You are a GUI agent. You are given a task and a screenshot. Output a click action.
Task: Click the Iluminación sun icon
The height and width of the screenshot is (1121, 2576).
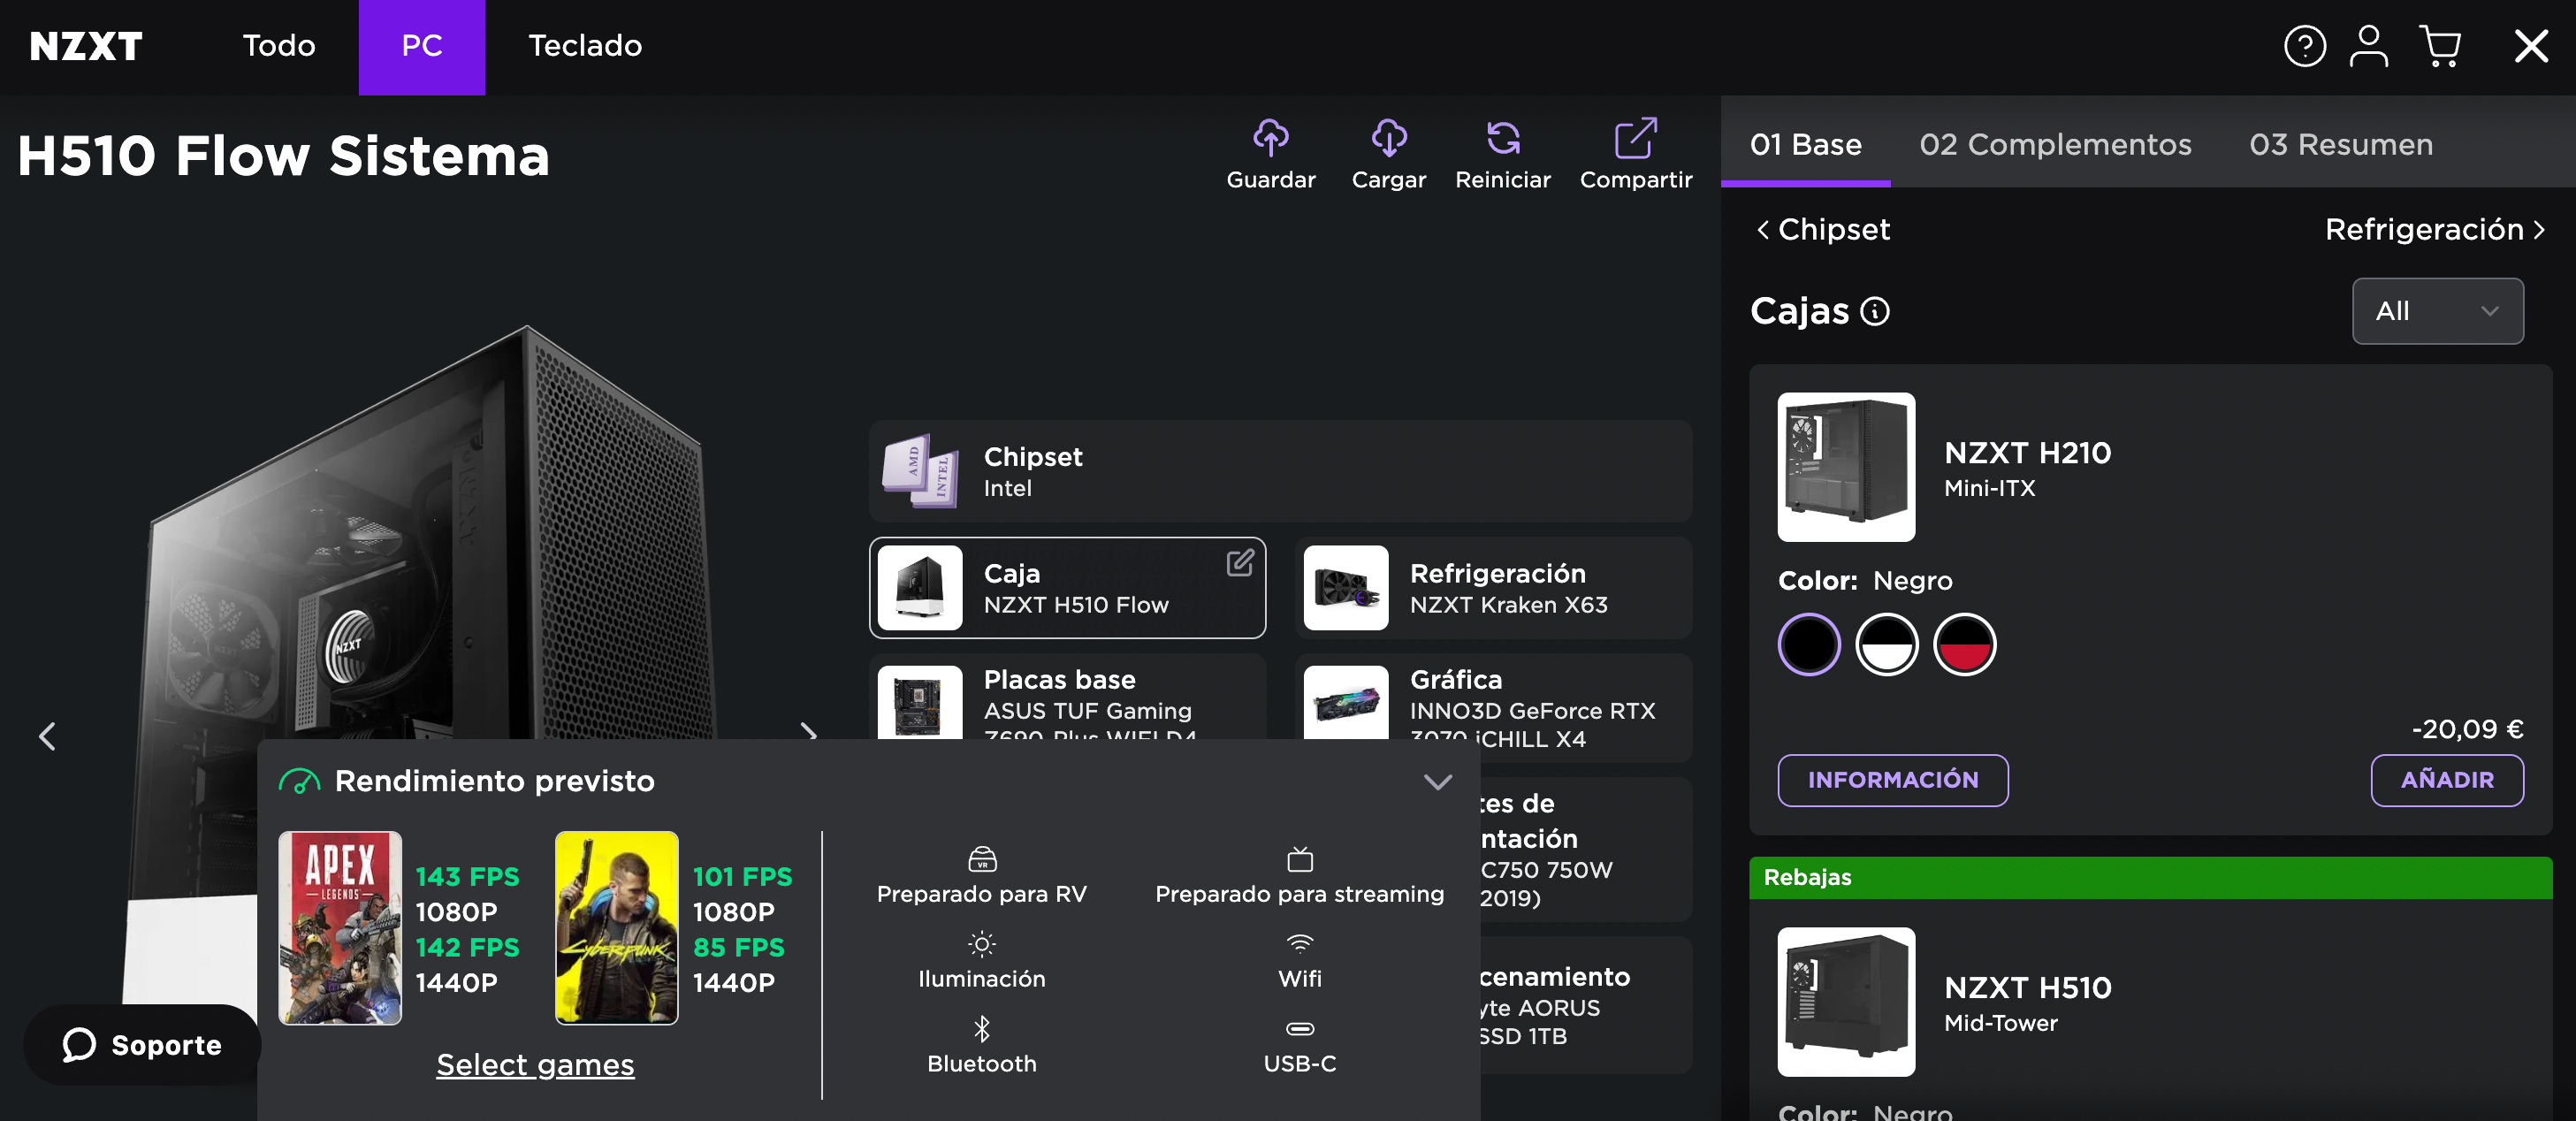tap(982, 944)
